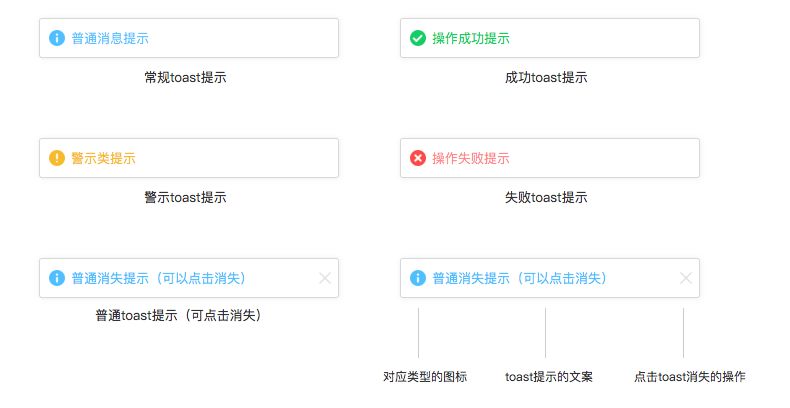Dismiss the left 普通消失提示 toast with X

click(x=325, y=278)
